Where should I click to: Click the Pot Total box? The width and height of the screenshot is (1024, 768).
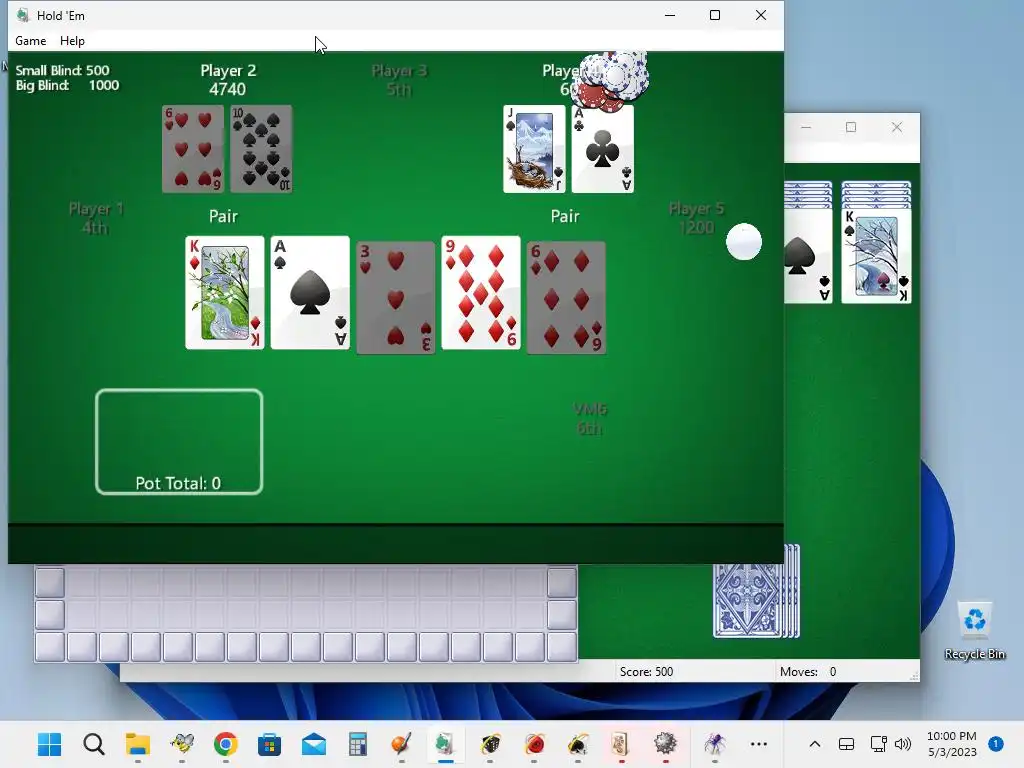click(179, 441)
